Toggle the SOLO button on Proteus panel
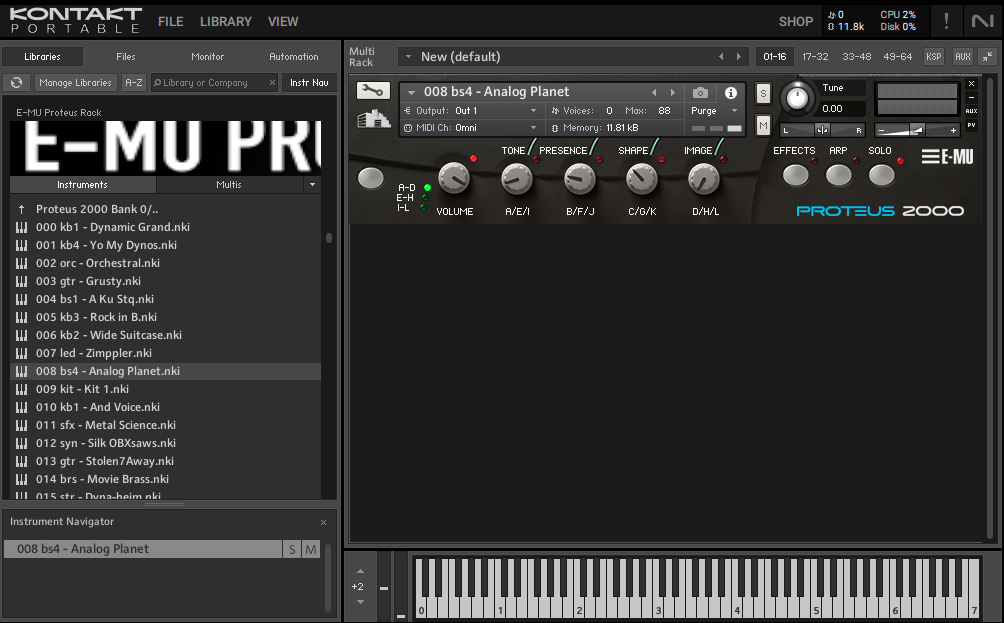Image resolution: width=1004 pixels, height=623 pixels. (x=881, y=175)
